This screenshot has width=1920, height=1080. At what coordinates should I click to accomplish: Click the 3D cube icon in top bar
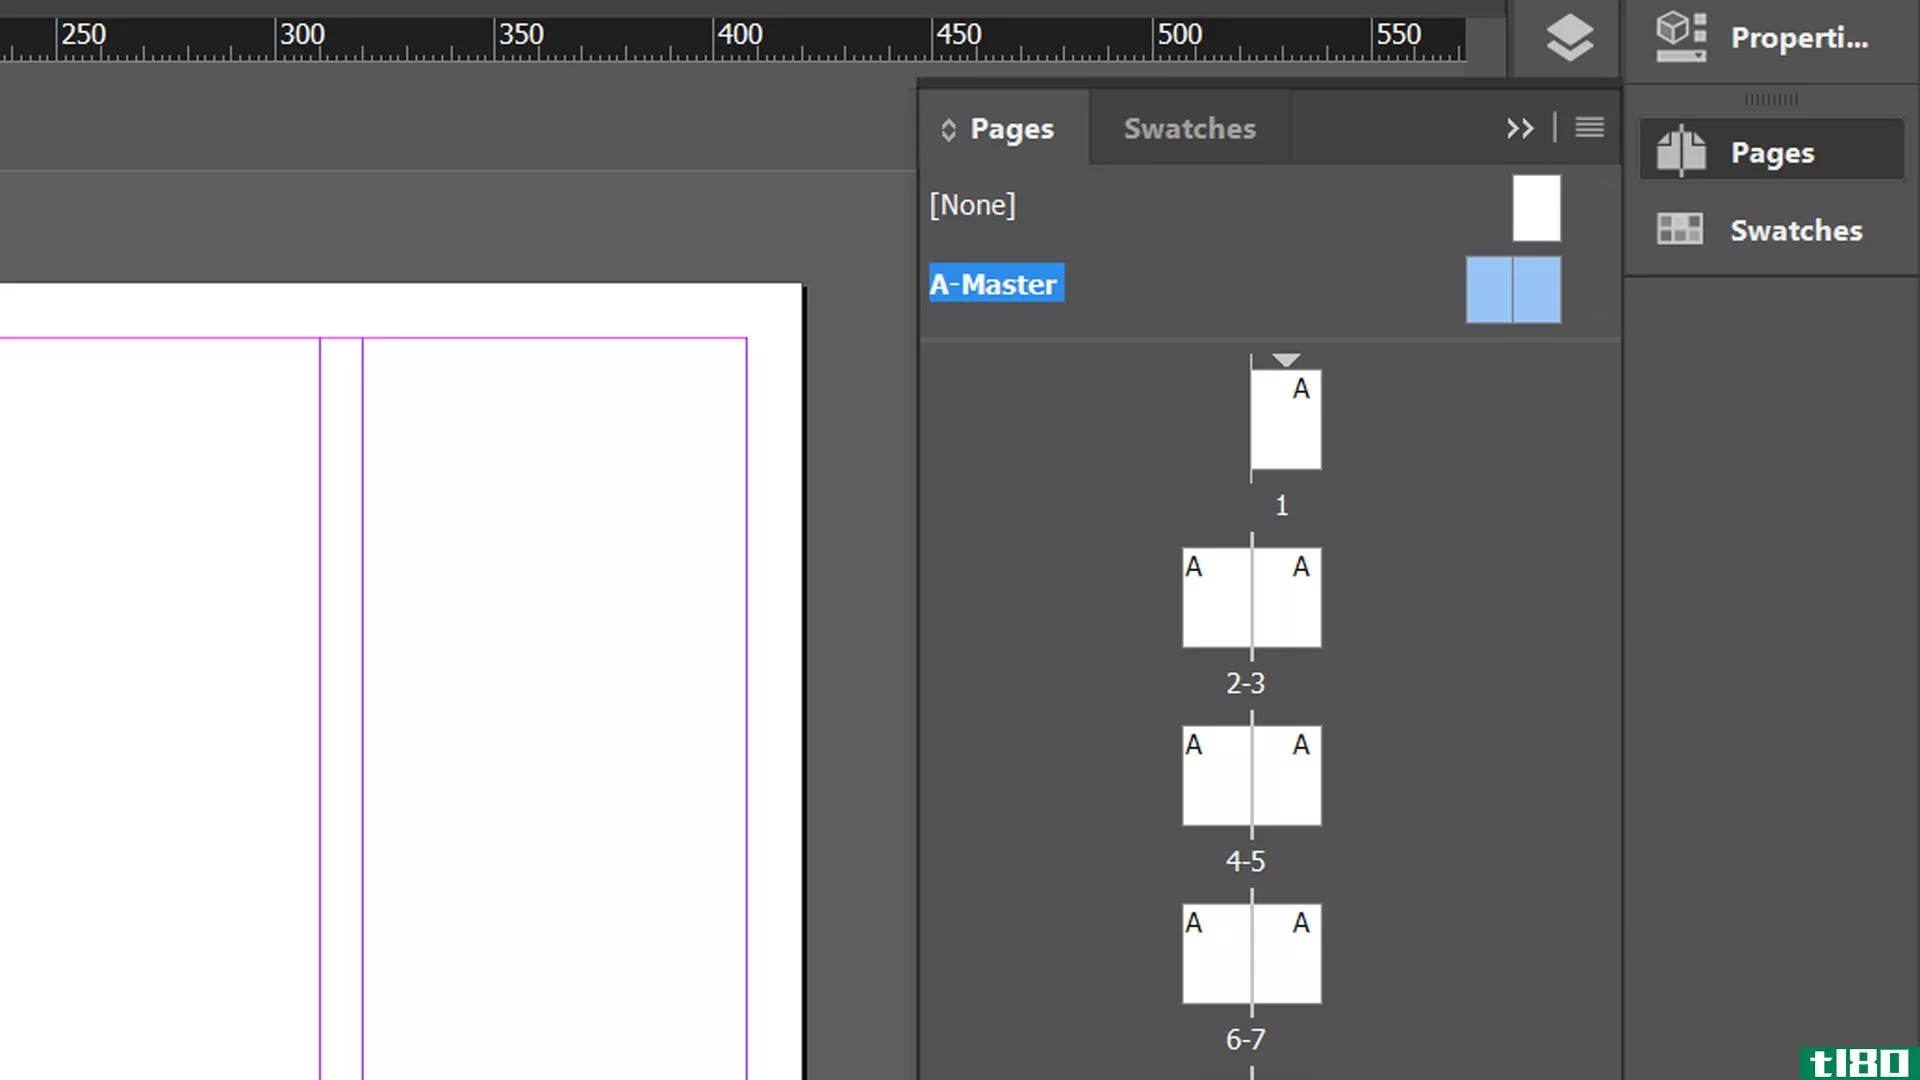[1681, 36]
